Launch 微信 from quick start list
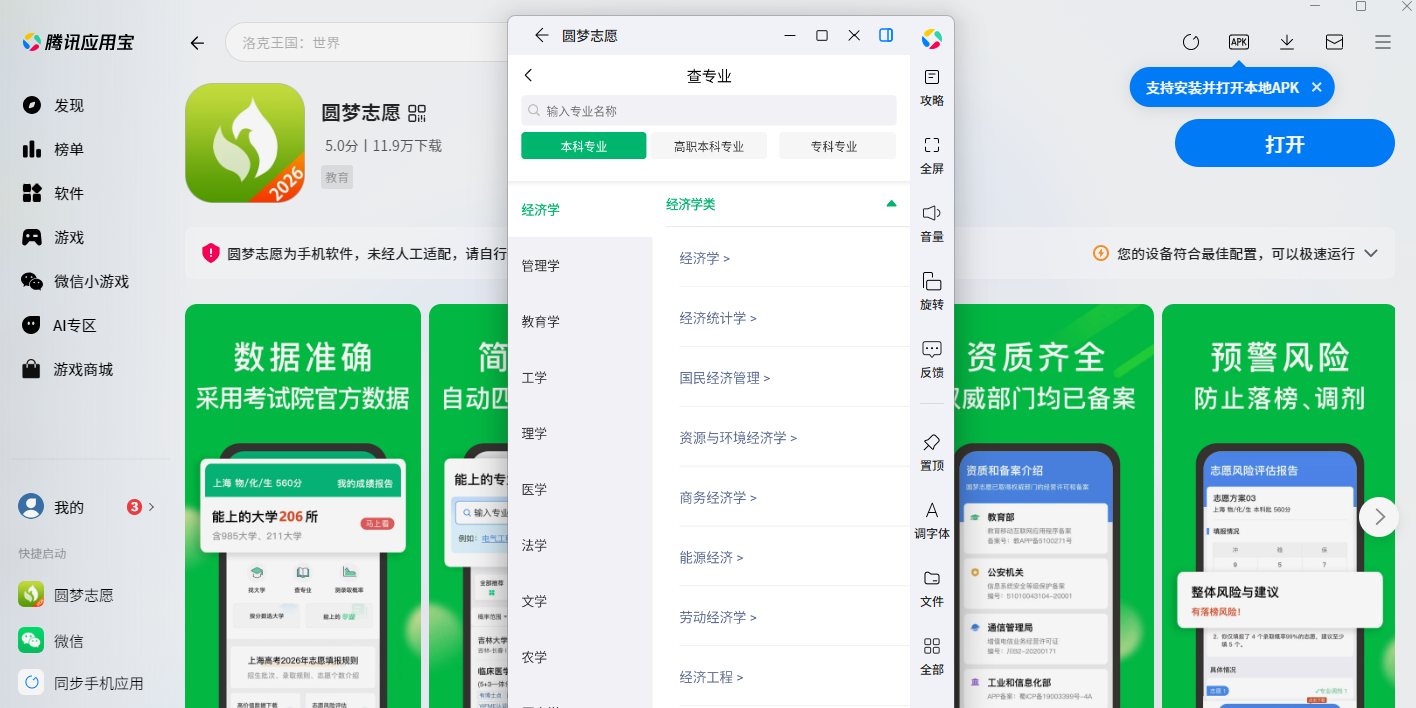 [x=50, y=641]
